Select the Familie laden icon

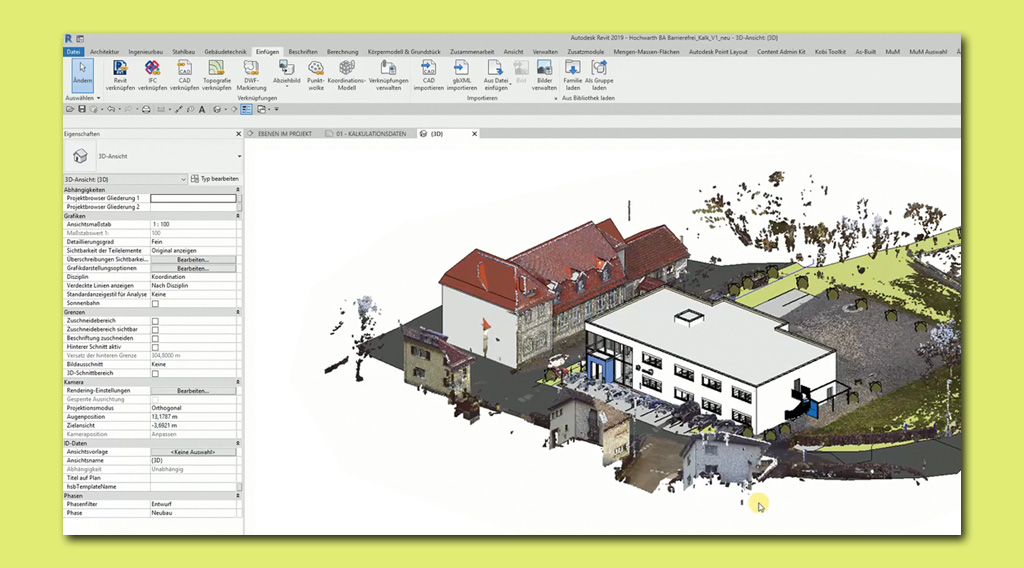[x=572, y=69]
